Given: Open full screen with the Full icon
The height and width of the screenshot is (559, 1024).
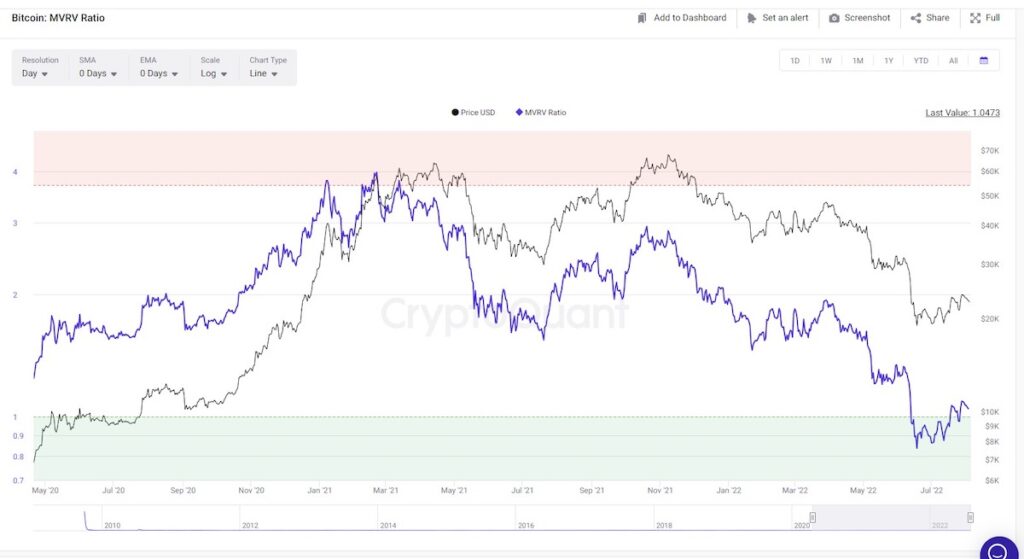Looking at the screenshot, I should tap(975, 18).
